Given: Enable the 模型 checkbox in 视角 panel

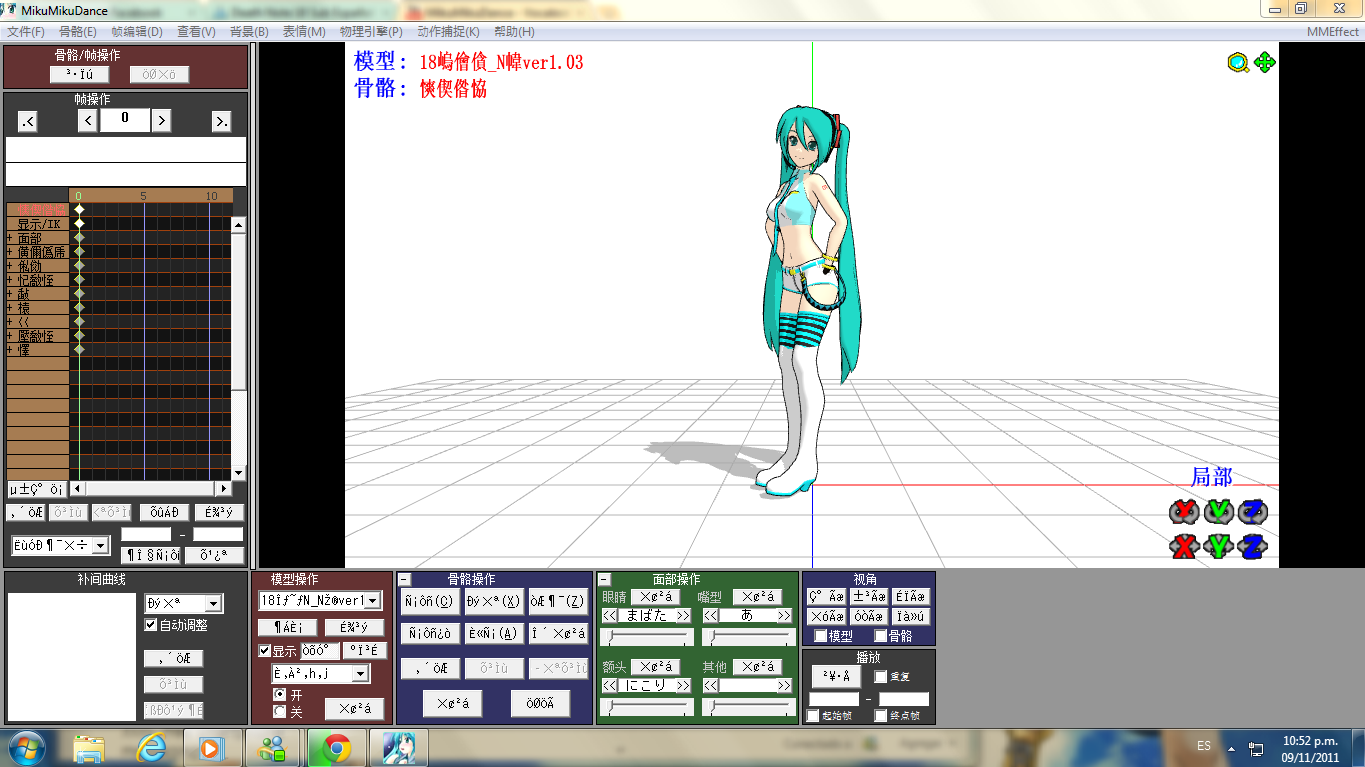Looking at the screenshot, I should (x=821, y=636).
